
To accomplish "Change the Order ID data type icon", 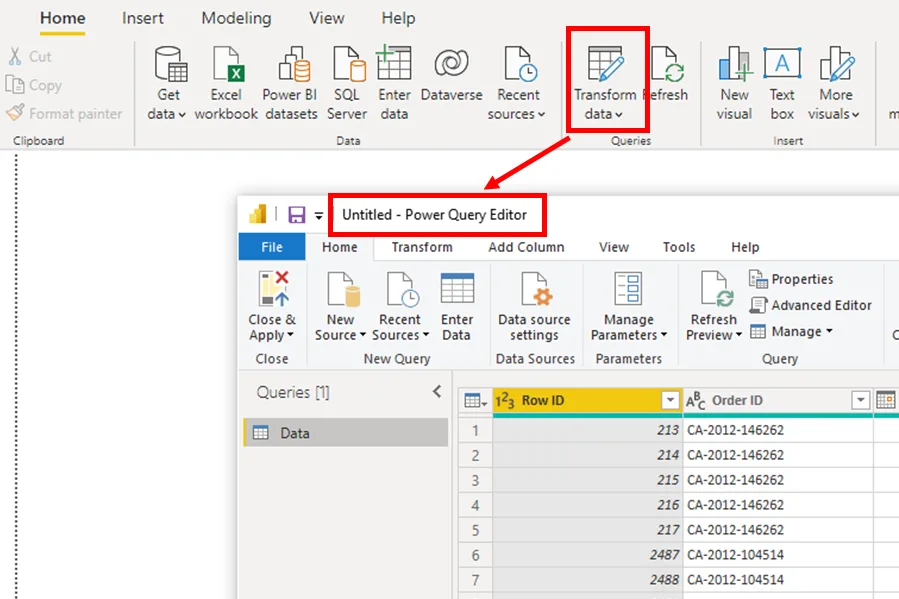I will 695,400.
